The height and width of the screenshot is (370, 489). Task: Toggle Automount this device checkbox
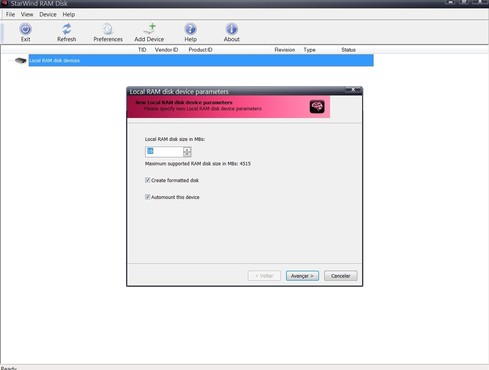[x=147, y=197]
